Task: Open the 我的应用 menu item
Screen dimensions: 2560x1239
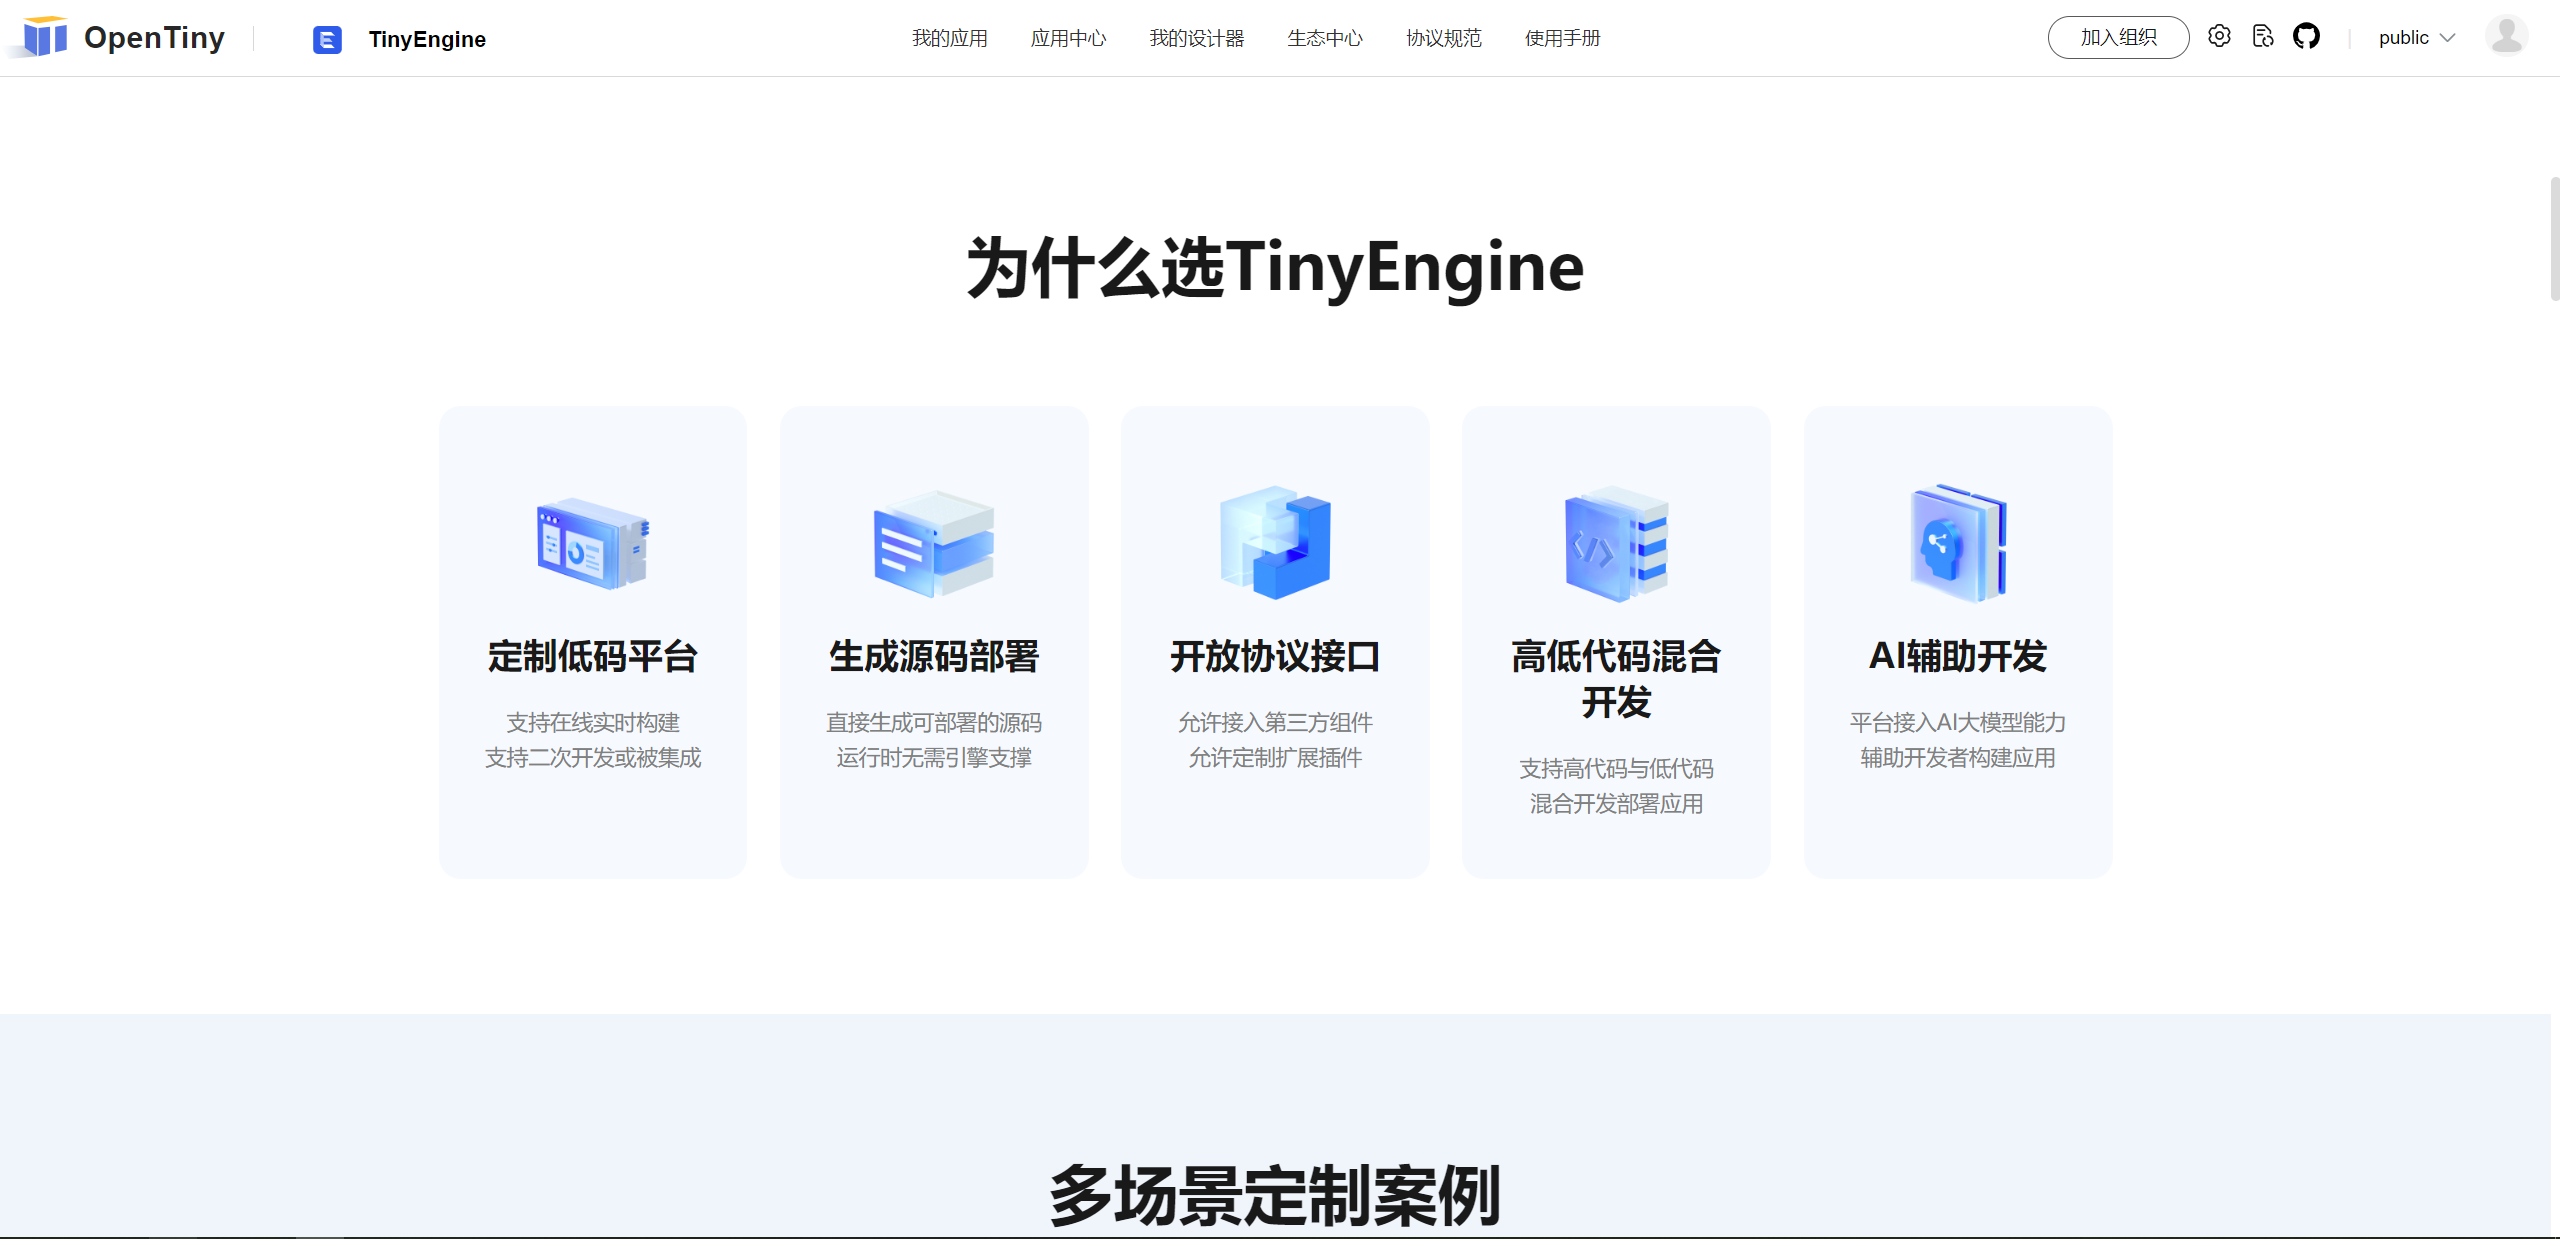Action: pos(949,38)
